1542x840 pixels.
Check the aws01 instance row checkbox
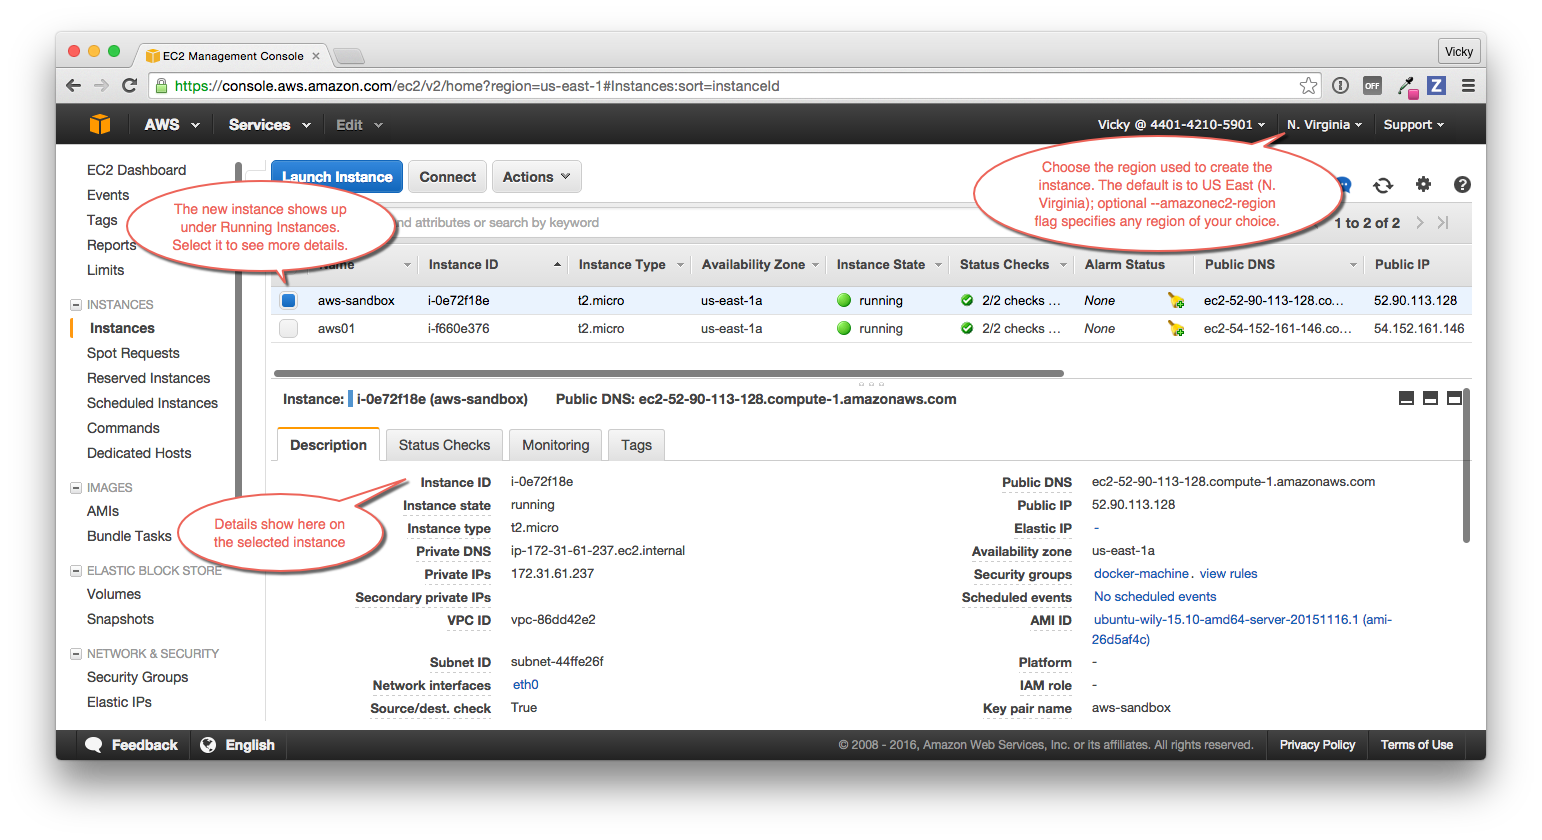click(288, 328)
